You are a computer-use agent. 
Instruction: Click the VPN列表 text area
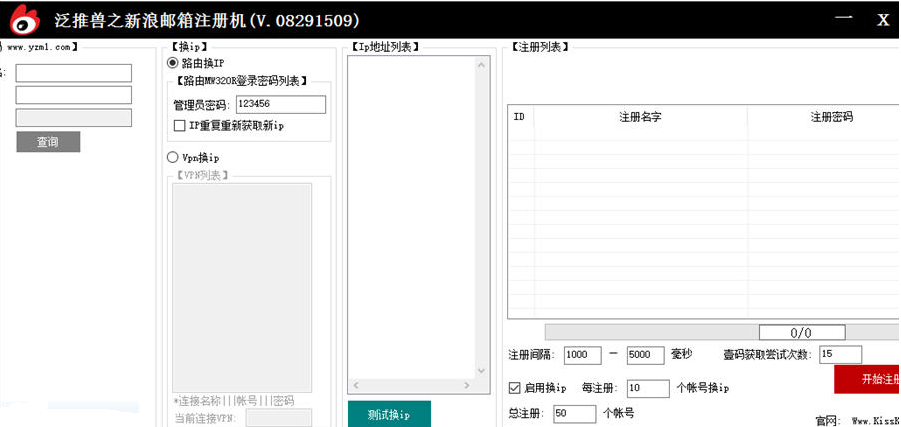(242, 287)
